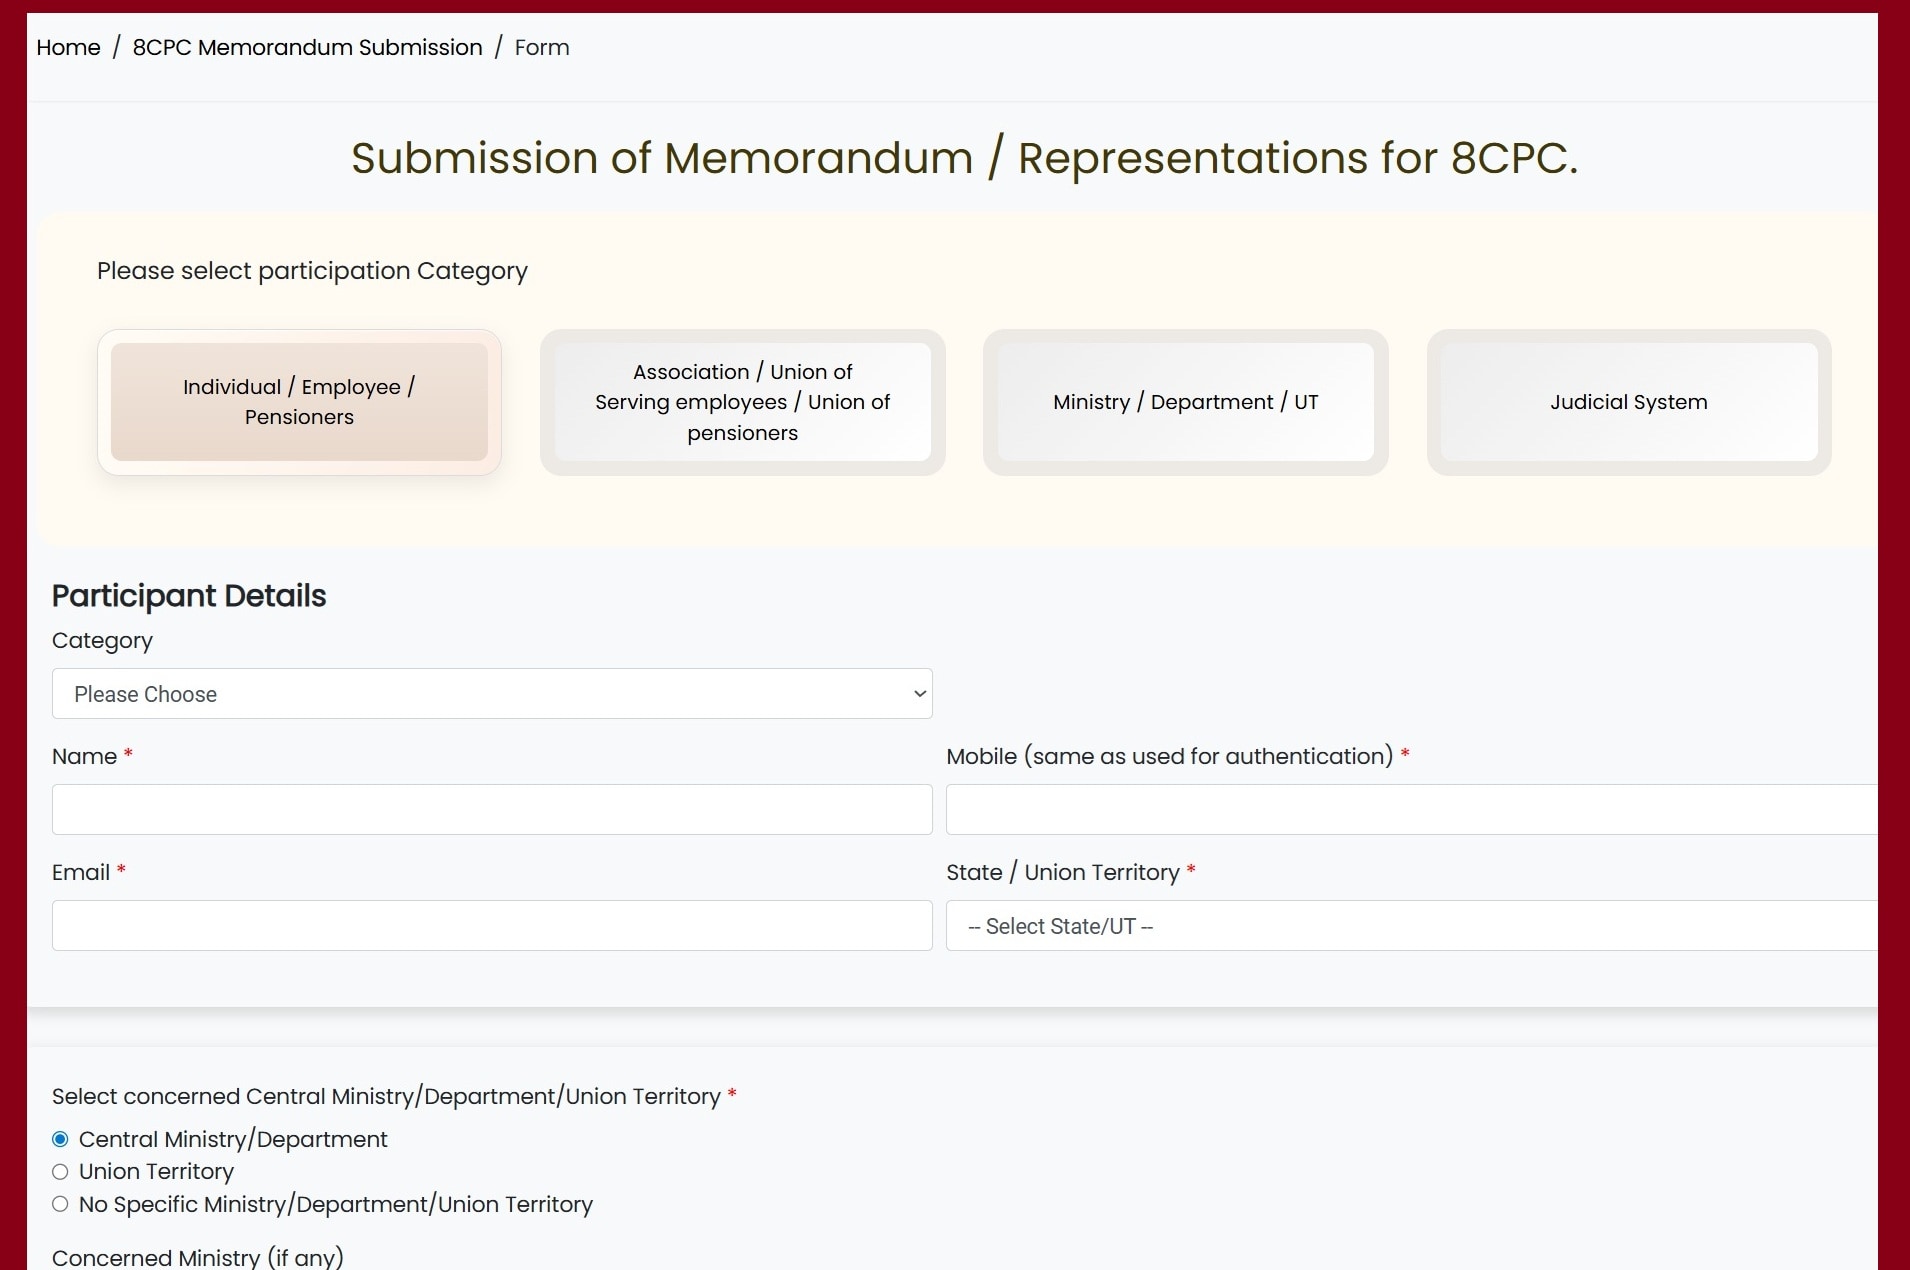Click the Form breadcrumb item
Viewport: 1910px width, 1270px height.
(x=542, y=47)
